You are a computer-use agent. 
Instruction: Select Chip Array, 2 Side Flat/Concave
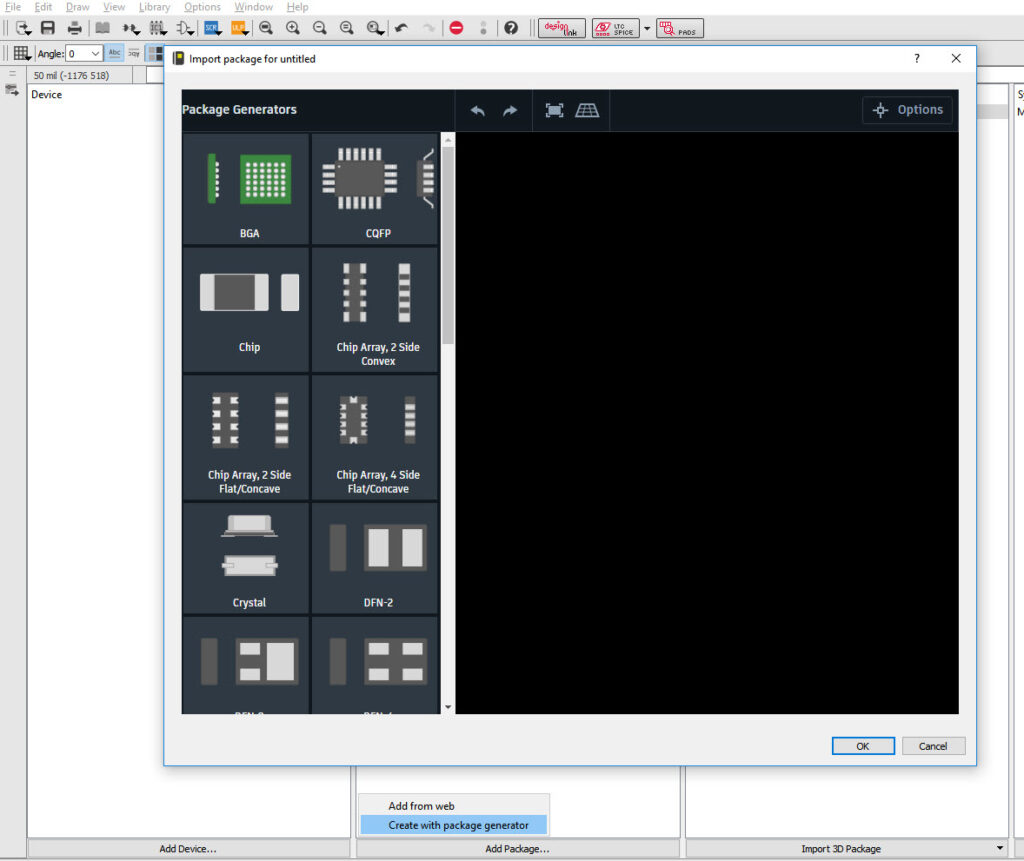click(x=246, y=438)
